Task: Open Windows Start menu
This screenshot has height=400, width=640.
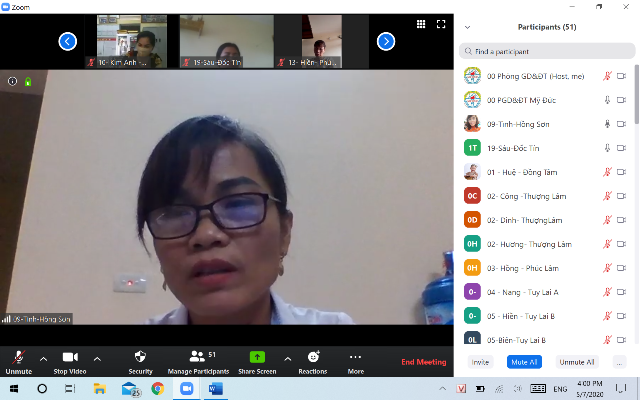Action: coord(14,389)
